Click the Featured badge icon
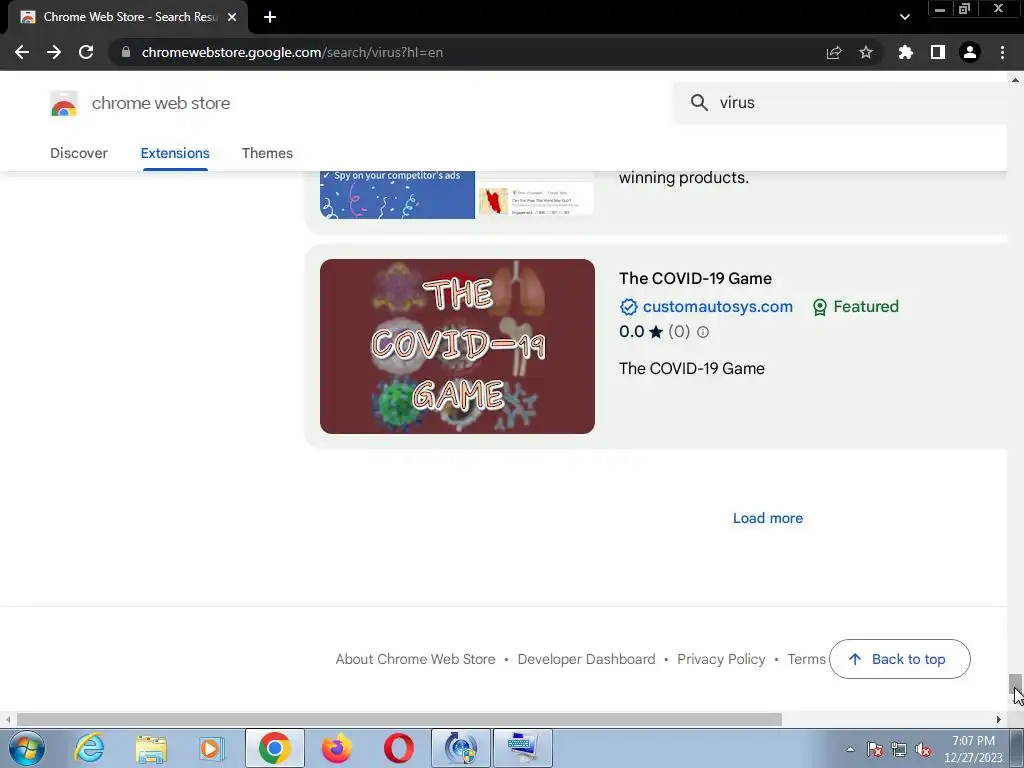 [820, 307]
